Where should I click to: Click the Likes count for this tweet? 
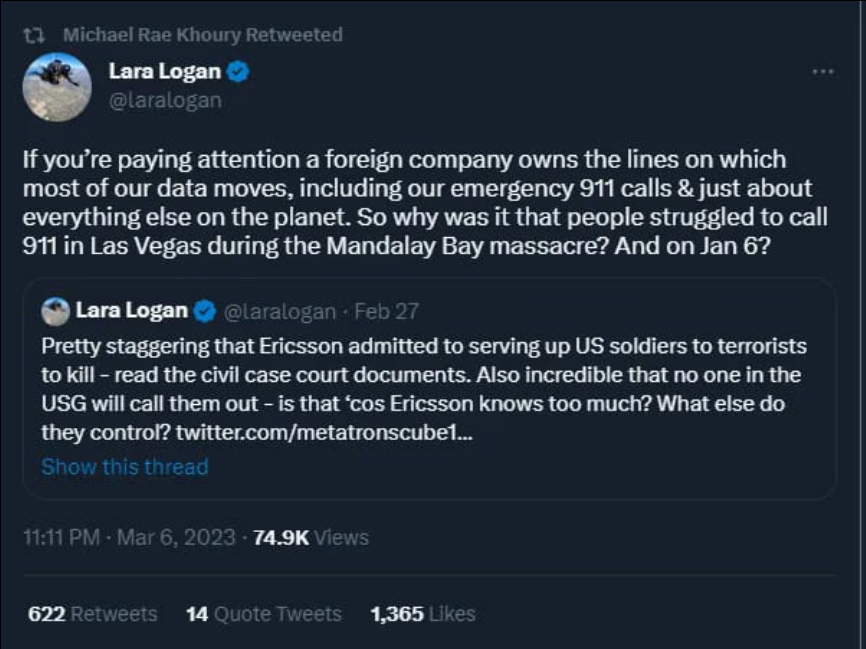pyautogui.click(x=419, y=614)
